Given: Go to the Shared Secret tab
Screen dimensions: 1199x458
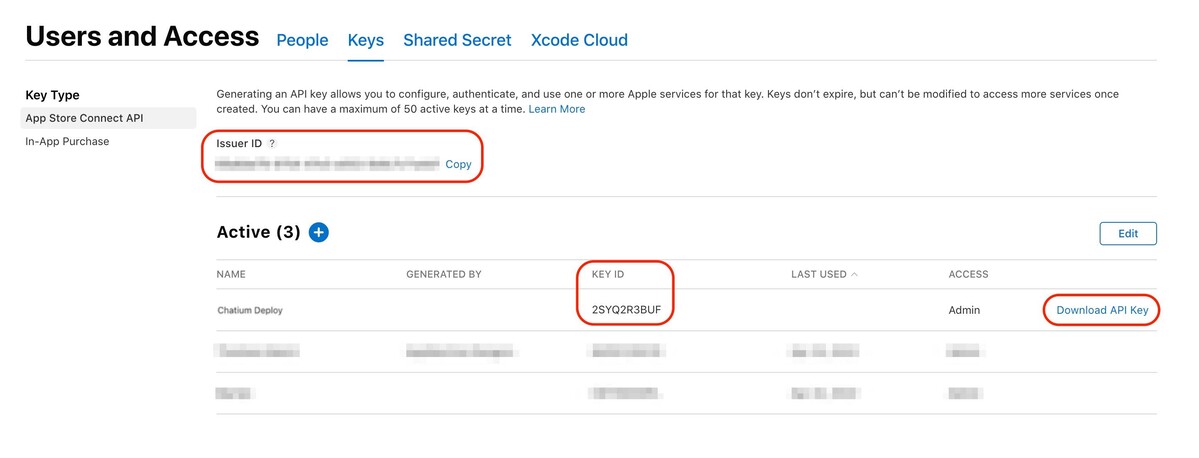Looking at the screenshot, I should [457, 40].
